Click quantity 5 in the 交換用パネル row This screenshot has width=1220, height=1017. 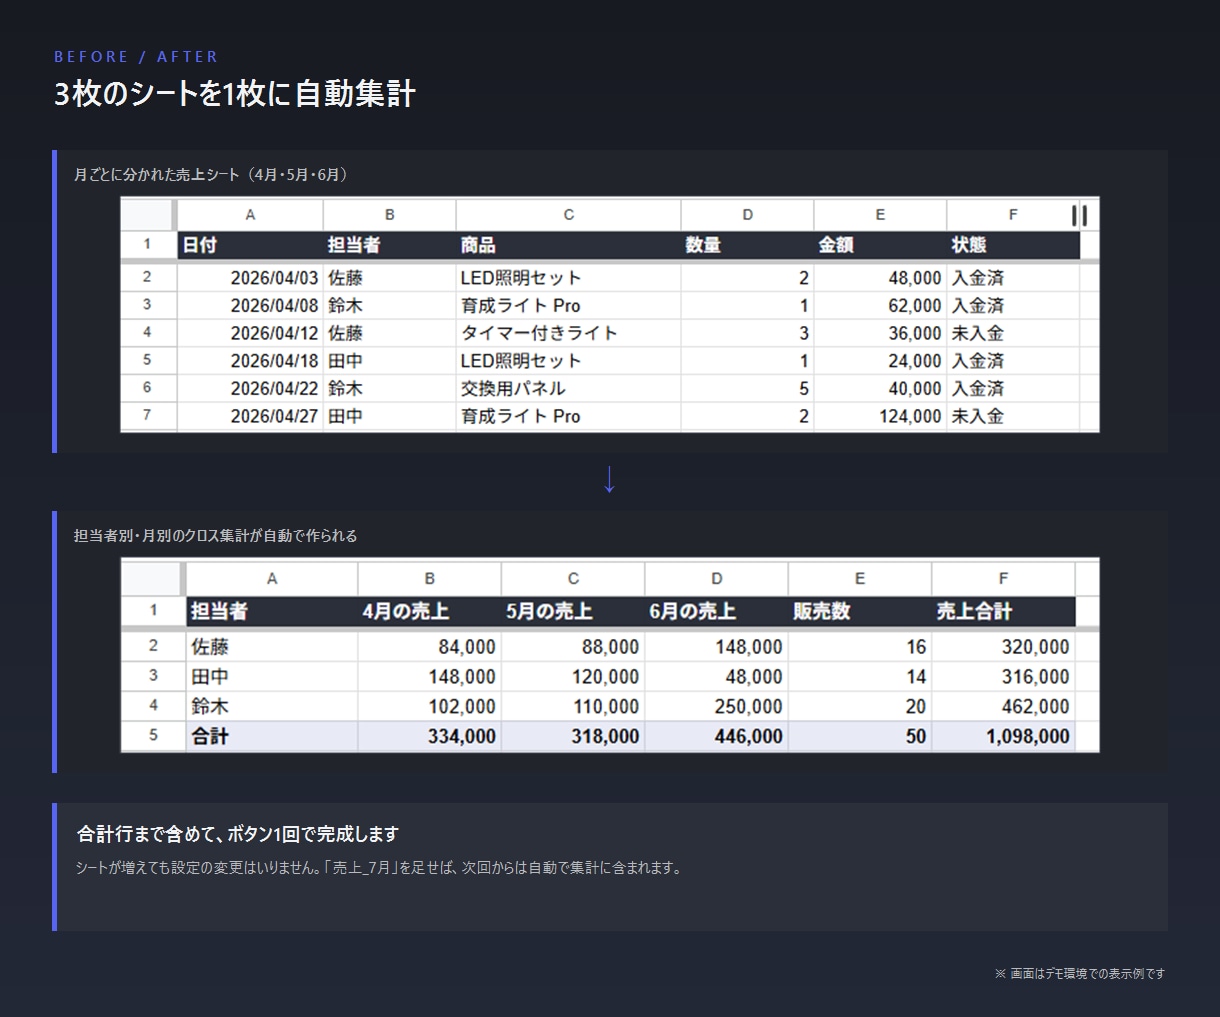pyautogui.click(x=747, y=388)
